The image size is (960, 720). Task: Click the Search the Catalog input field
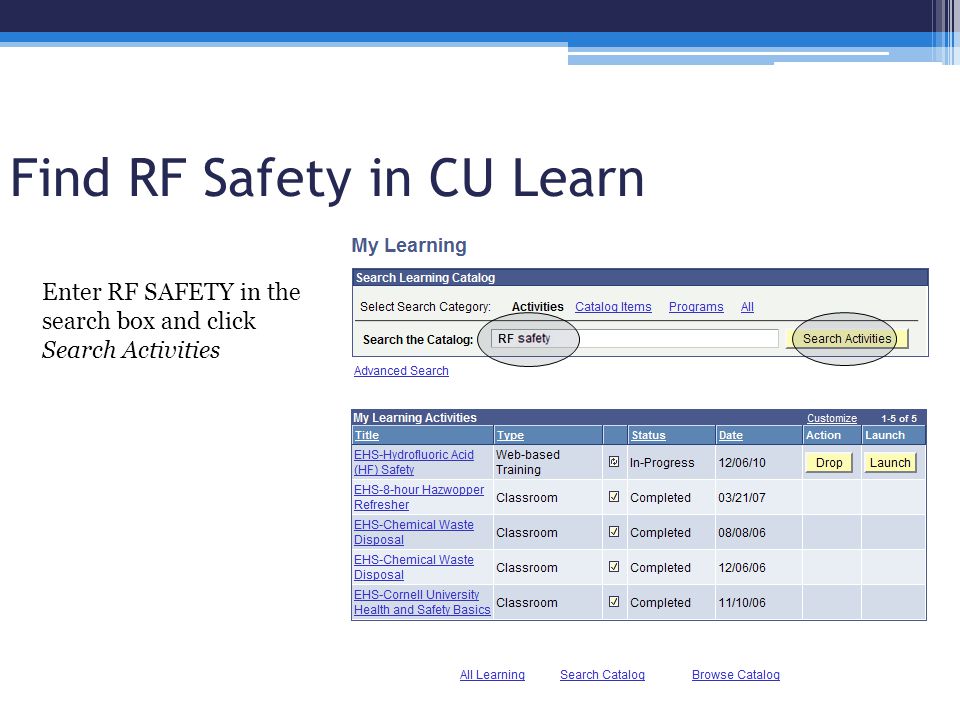(635, 339)
